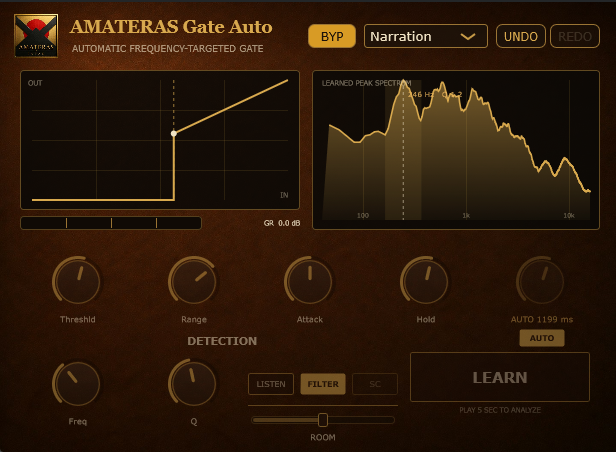Click the '10k' frequency axis label
Viewport: 616px width, 452px height.
click(569, 216)
